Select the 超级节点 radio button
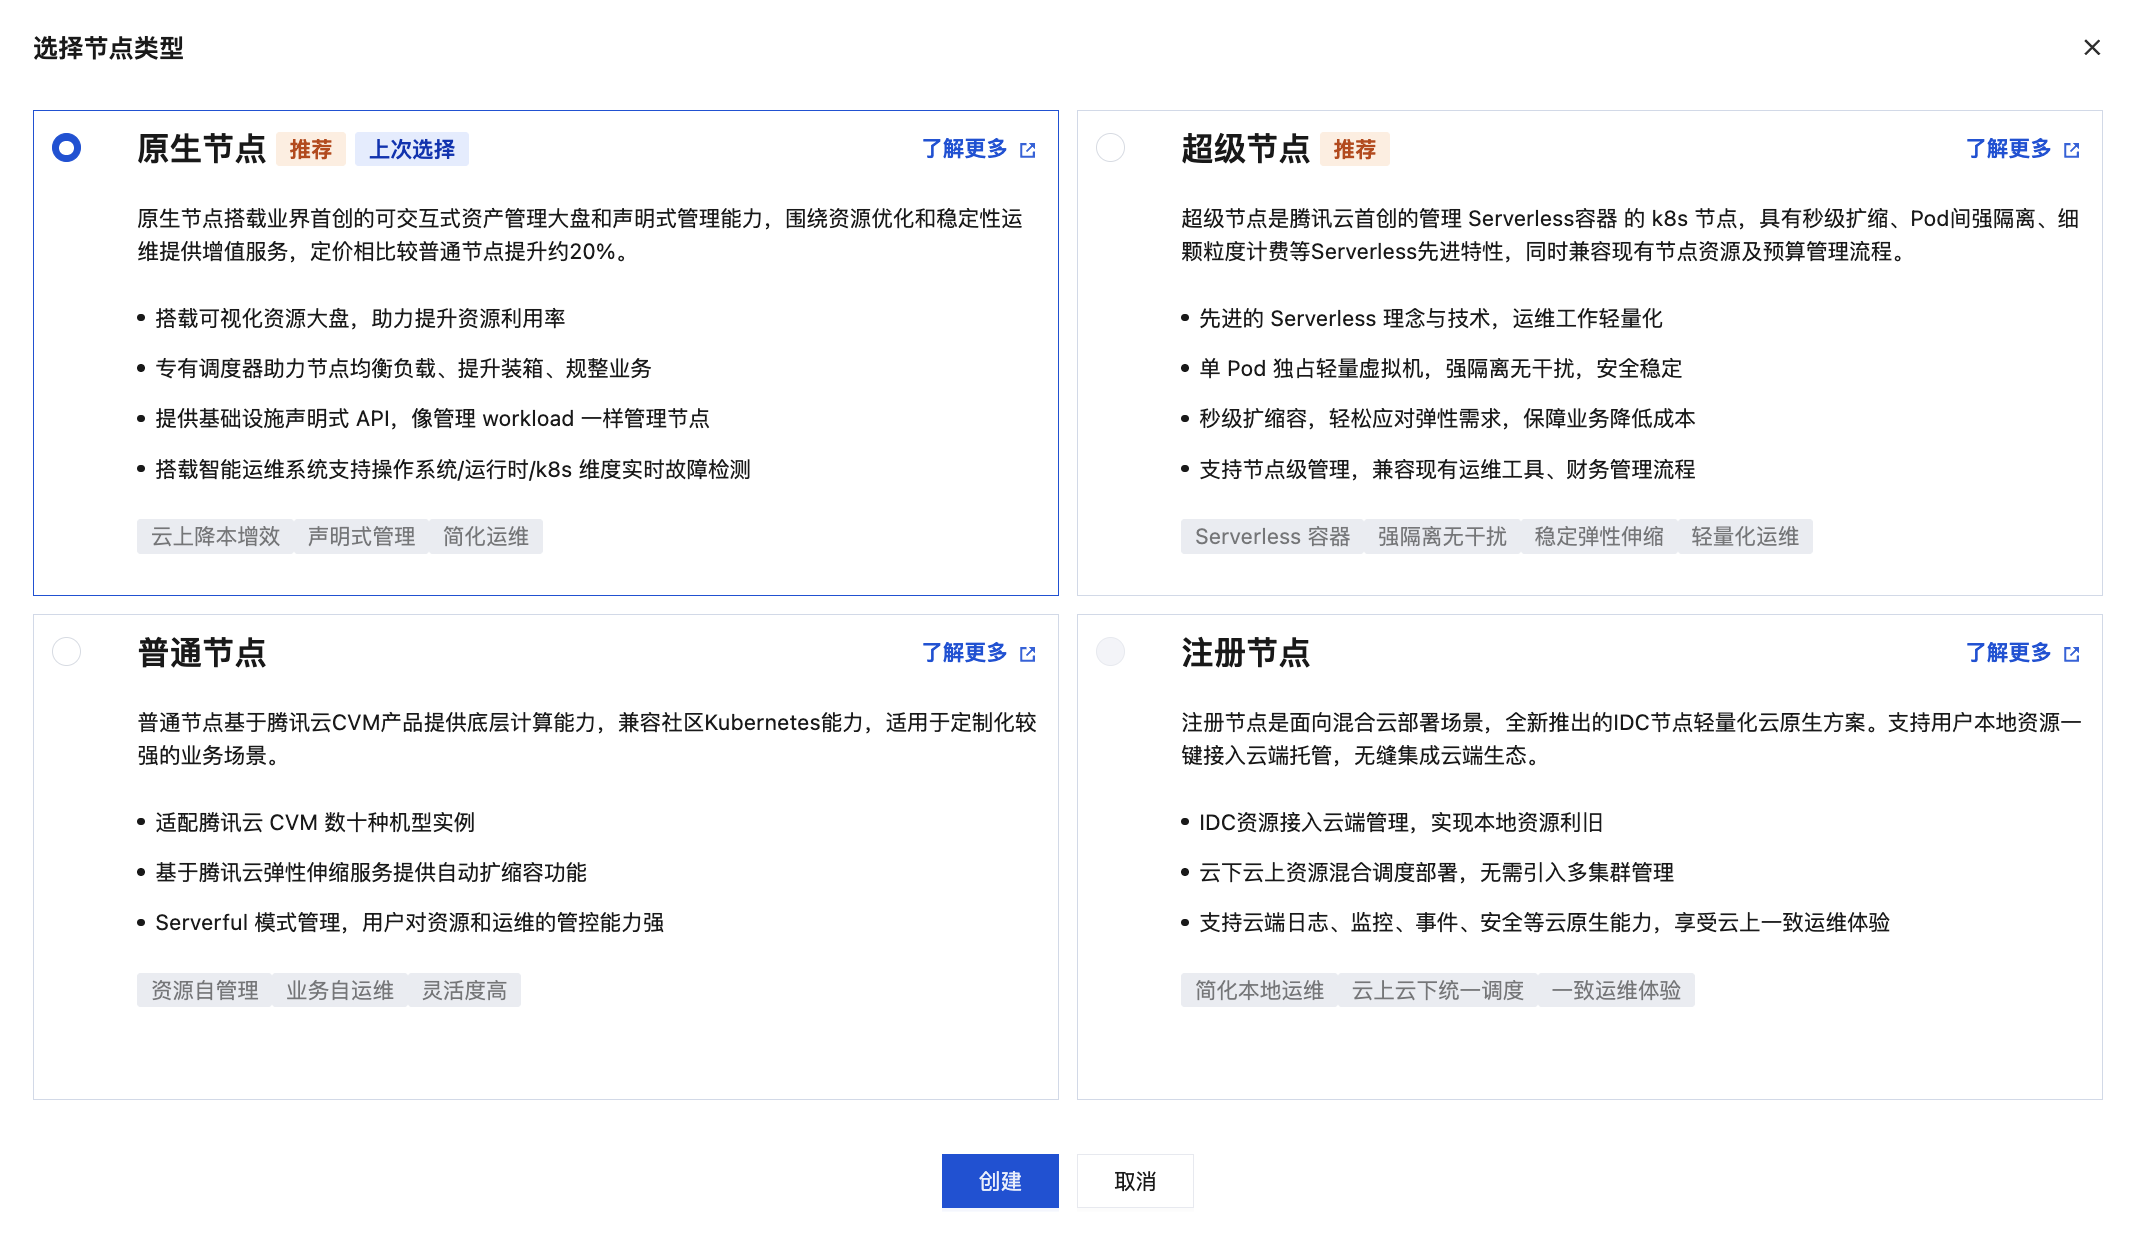2138x1244 pixels. coord(1110,148)
